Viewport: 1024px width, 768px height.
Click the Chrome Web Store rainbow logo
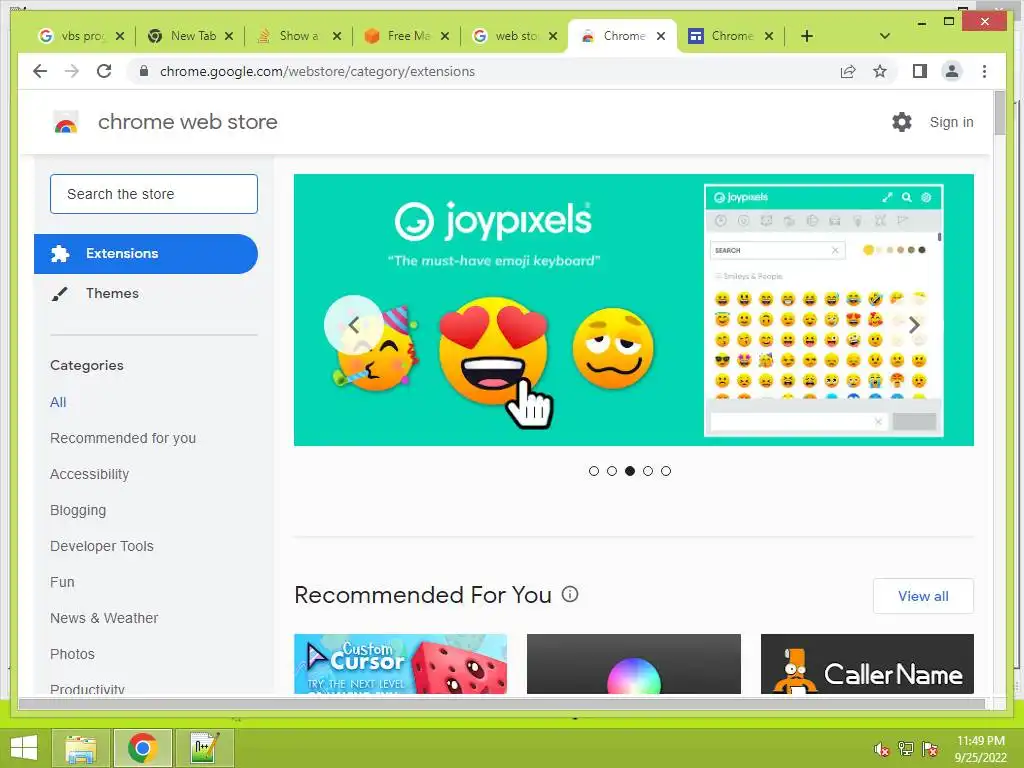point(65,122)
